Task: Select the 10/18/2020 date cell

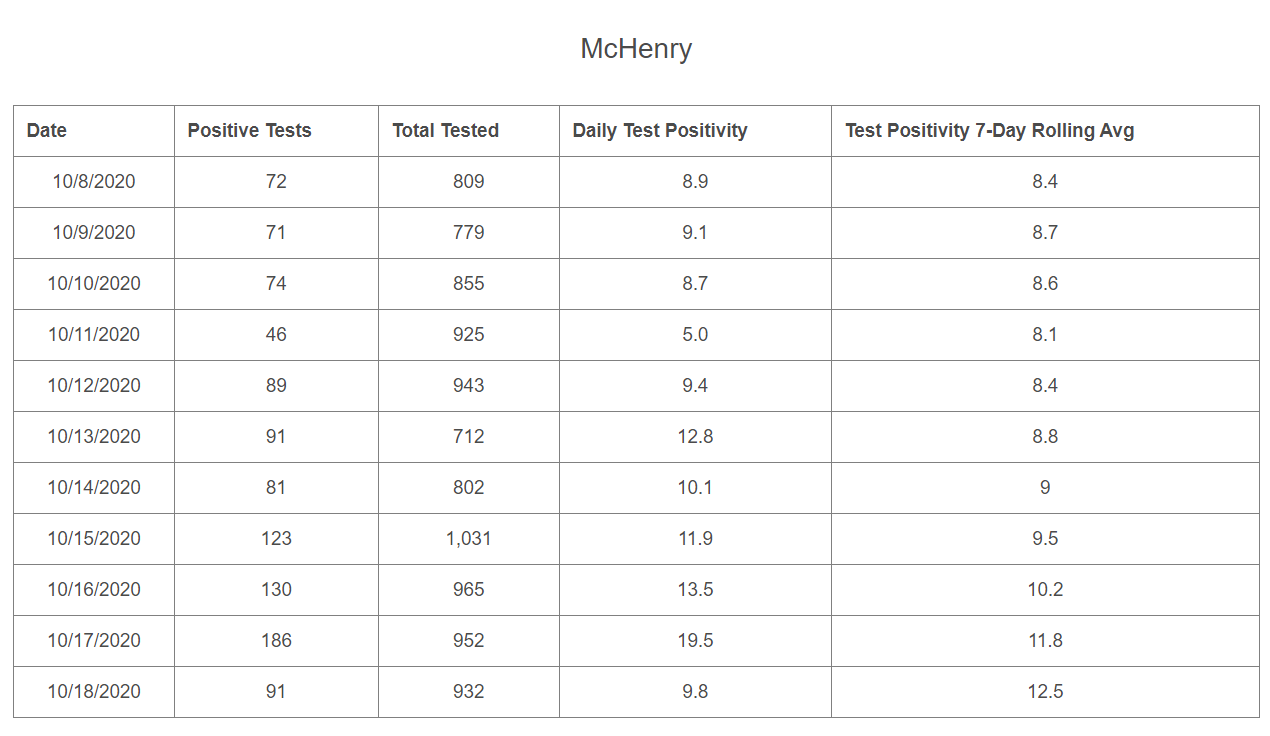Action: point(94,691)
